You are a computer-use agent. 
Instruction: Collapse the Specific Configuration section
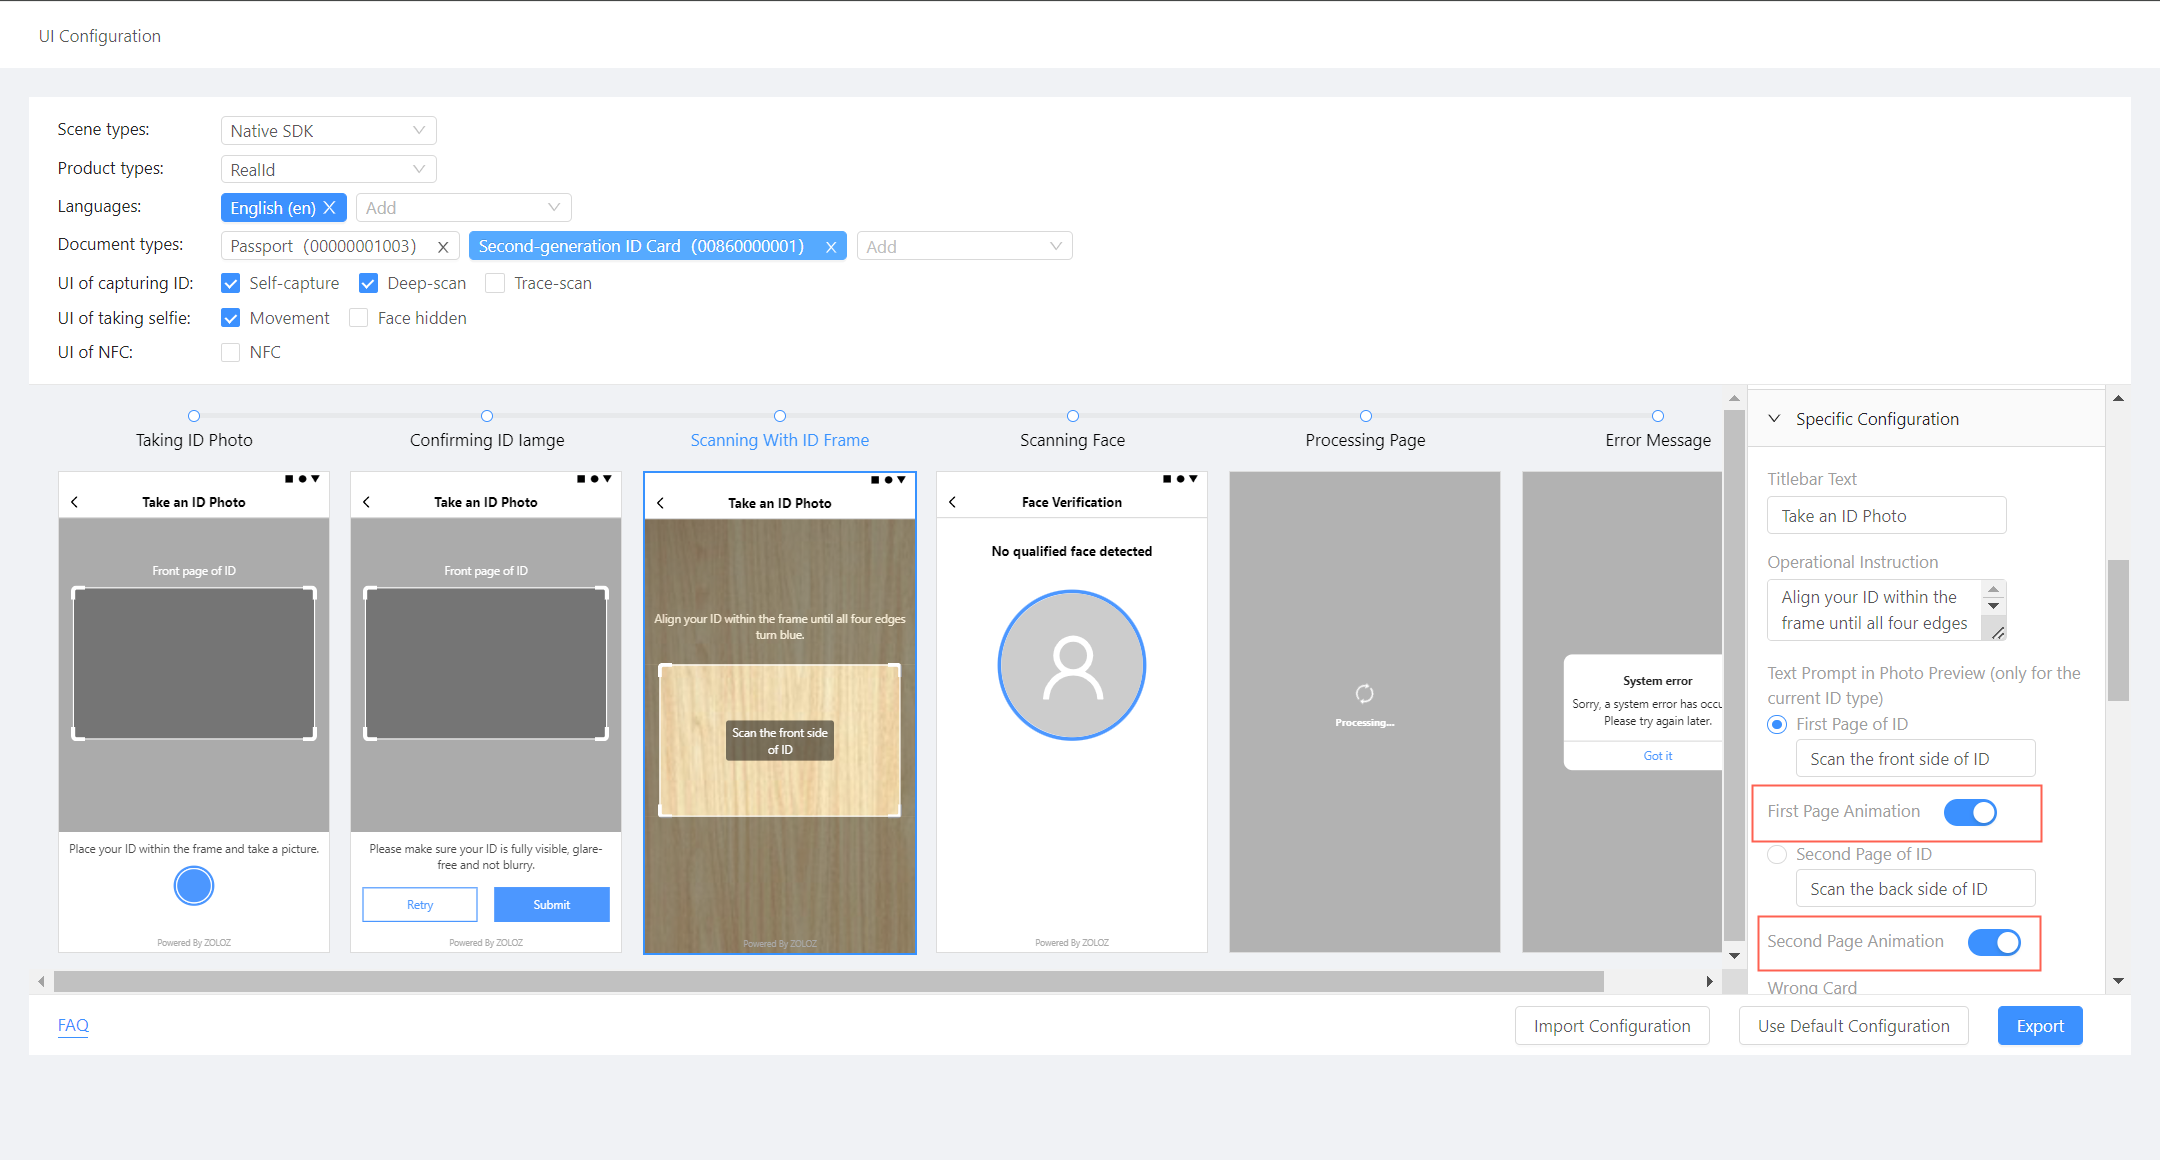(1775, 419)
